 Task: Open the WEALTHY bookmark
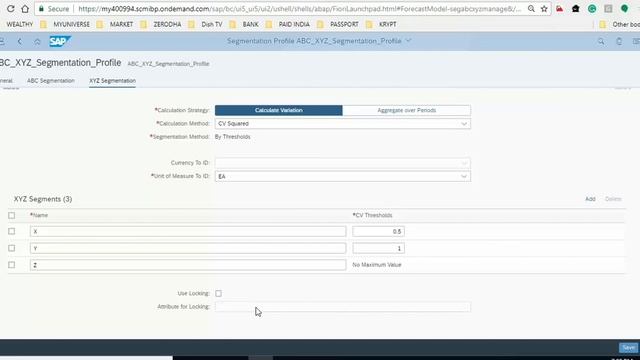click(x=20, y=24)
